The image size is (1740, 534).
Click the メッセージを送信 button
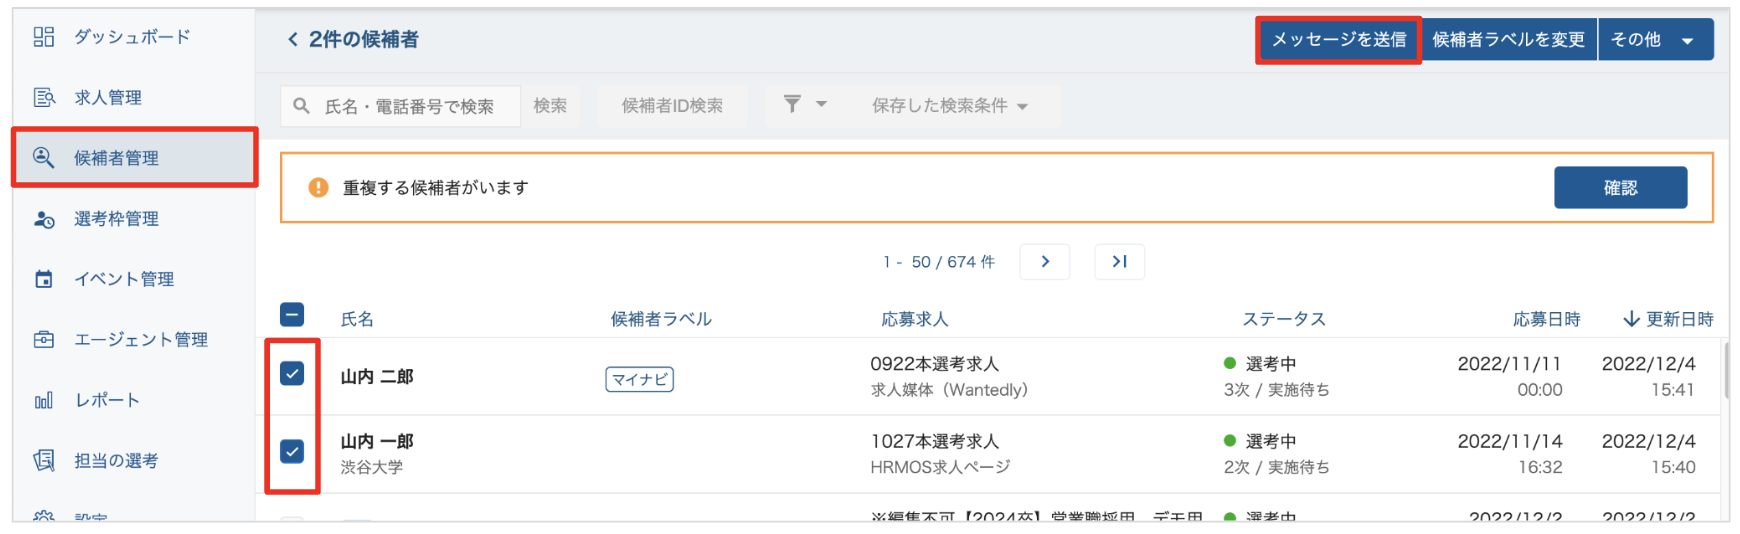tap(1338, 40)
